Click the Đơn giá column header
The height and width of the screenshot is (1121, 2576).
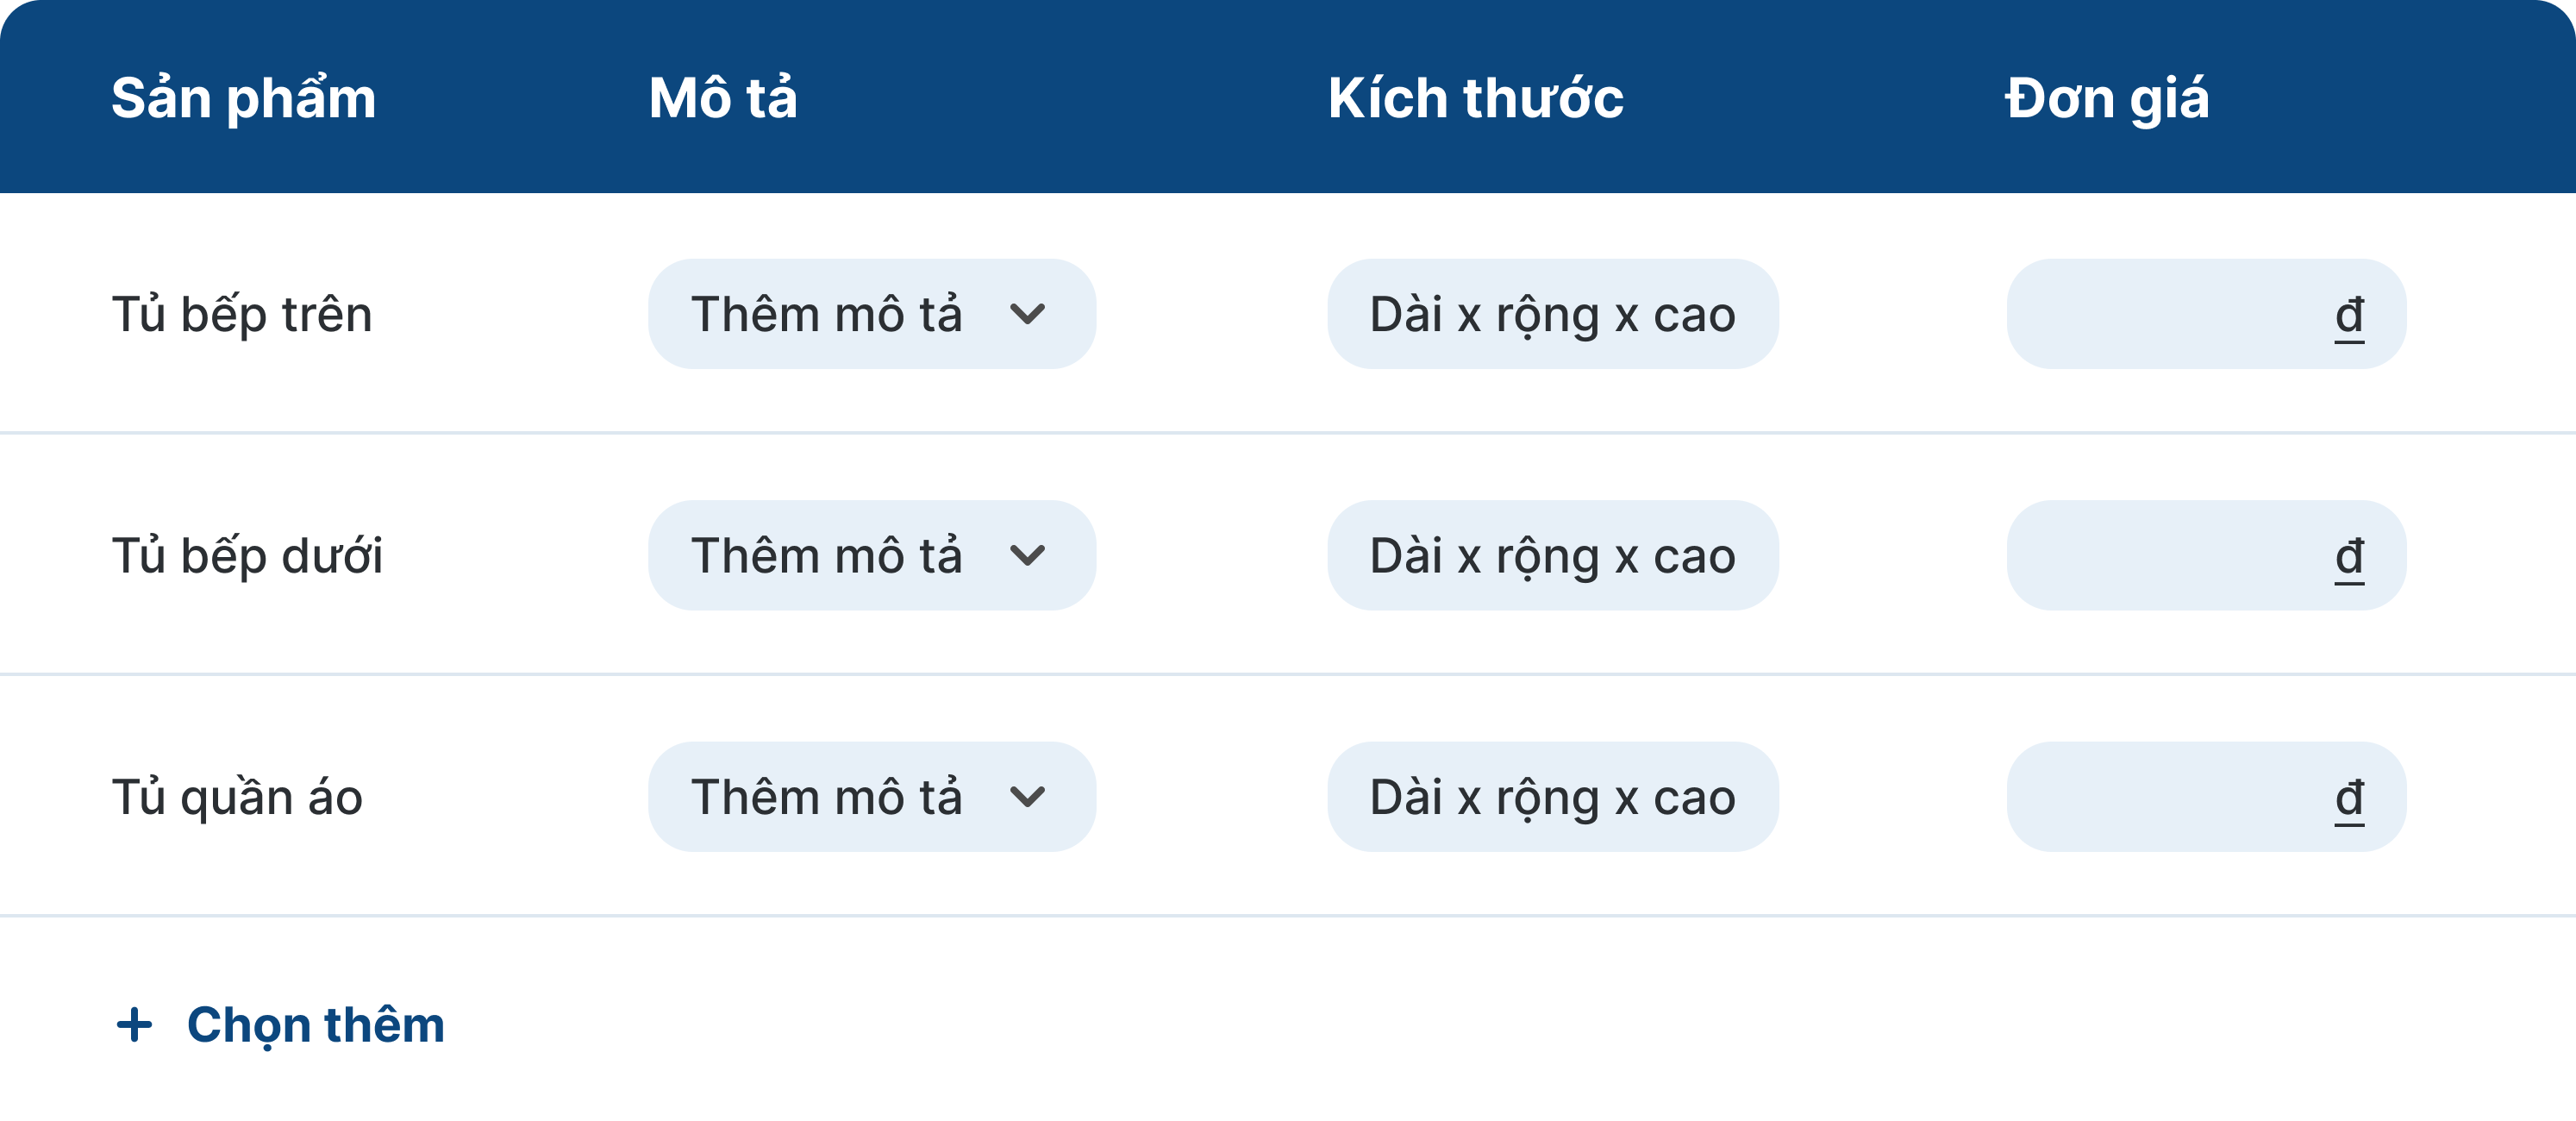[2106, 98]
